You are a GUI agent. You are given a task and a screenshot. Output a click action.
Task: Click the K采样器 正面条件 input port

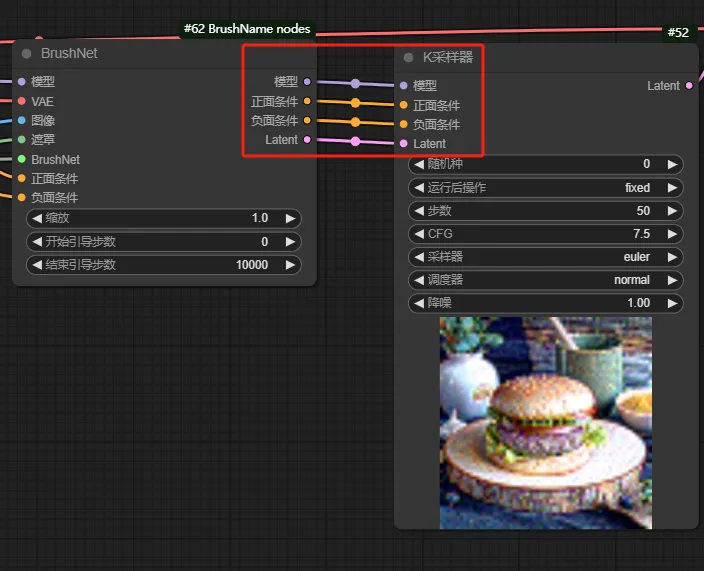tap(404, 105)
